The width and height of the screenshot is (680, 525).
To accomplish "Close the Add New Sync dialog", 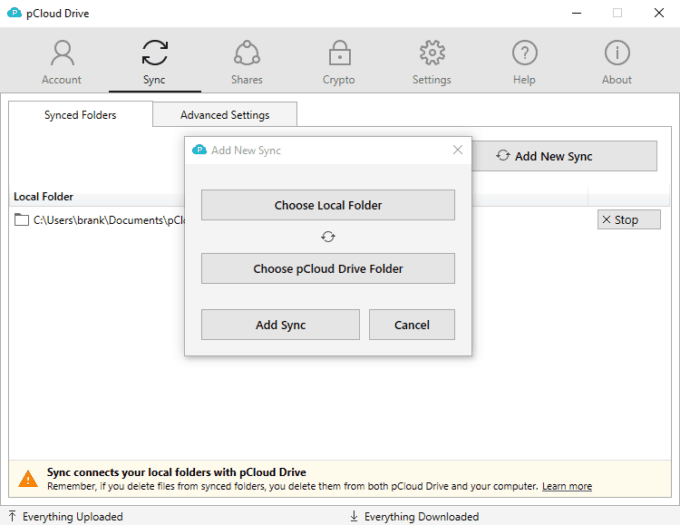I will (x=458, y=150).
